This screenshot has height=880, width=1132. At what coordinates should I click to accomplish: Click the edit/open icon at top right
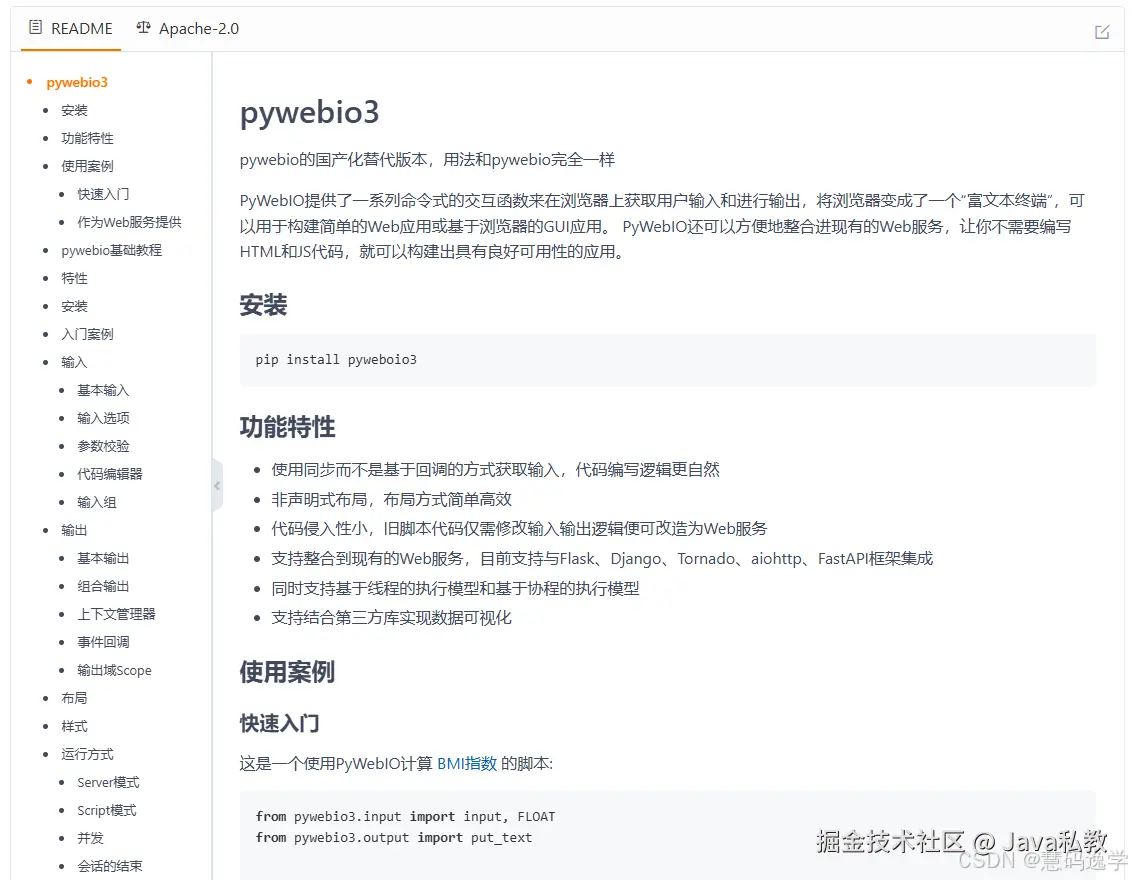1102,32
